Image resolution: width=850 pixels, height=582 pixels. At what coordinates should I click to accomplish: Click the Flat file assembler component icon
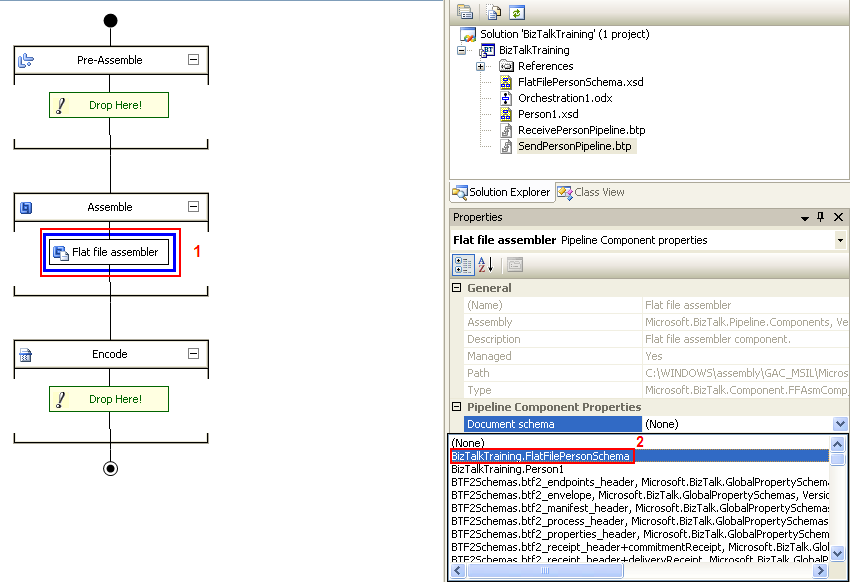[x=61, y=253]
